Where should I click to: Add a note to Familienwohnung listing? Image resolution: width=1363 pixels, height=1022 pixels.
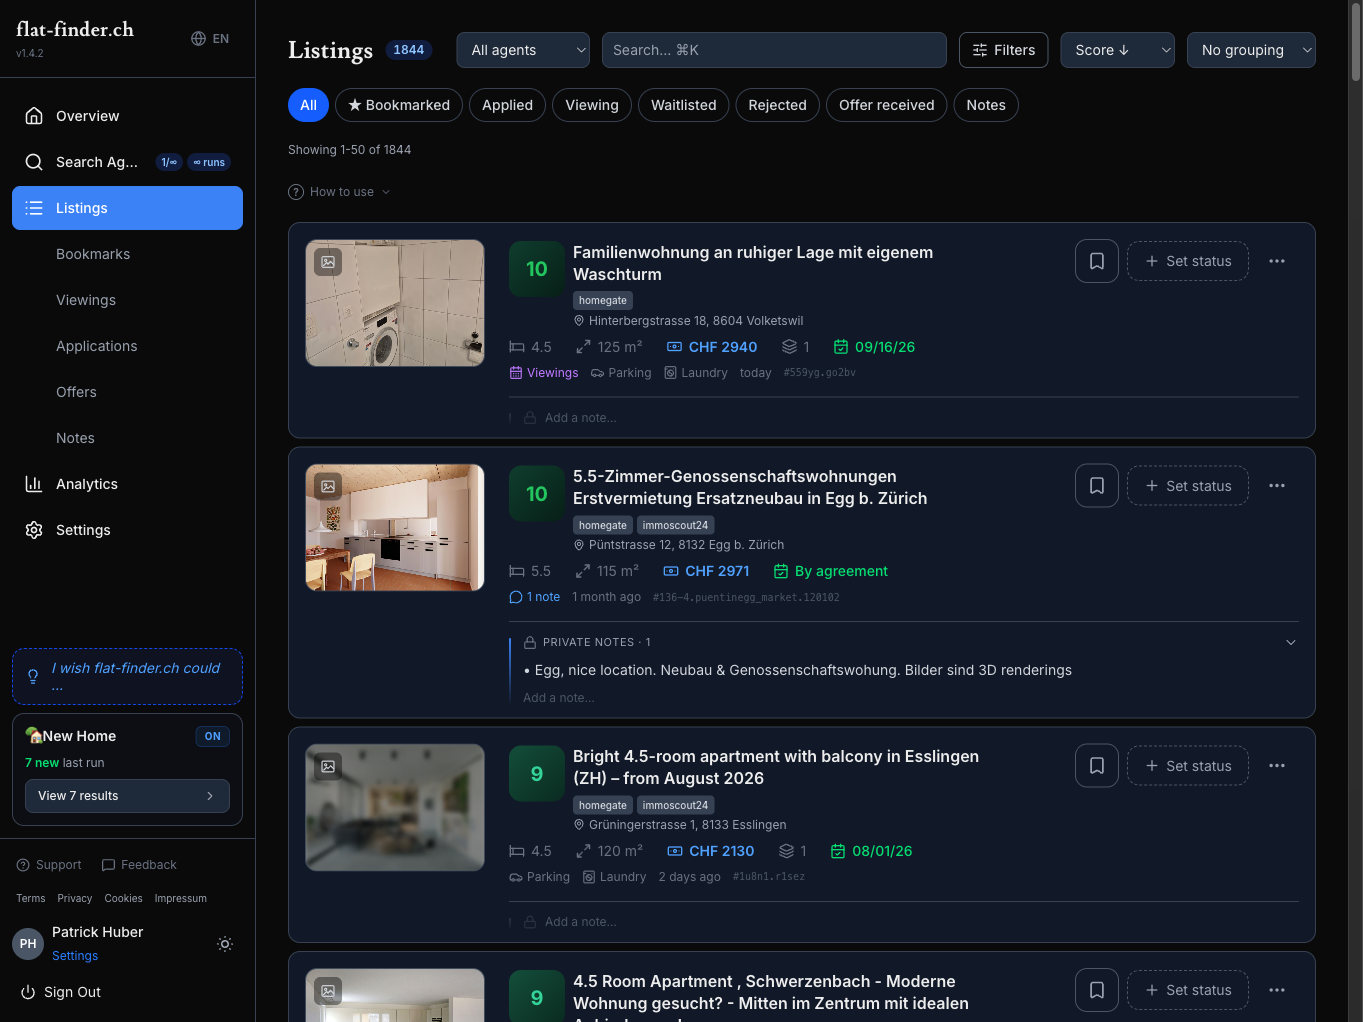click(580, 418)
